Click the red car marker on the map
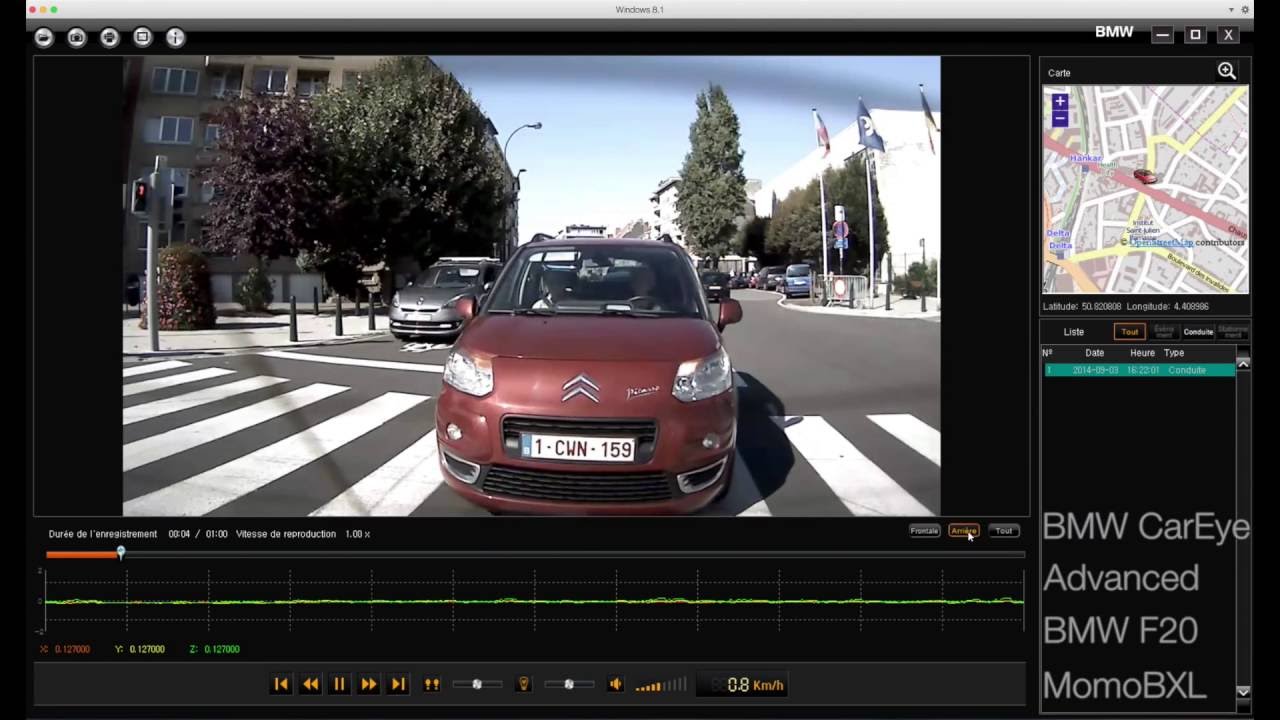1280x720 pixels. click(1145, 177)
